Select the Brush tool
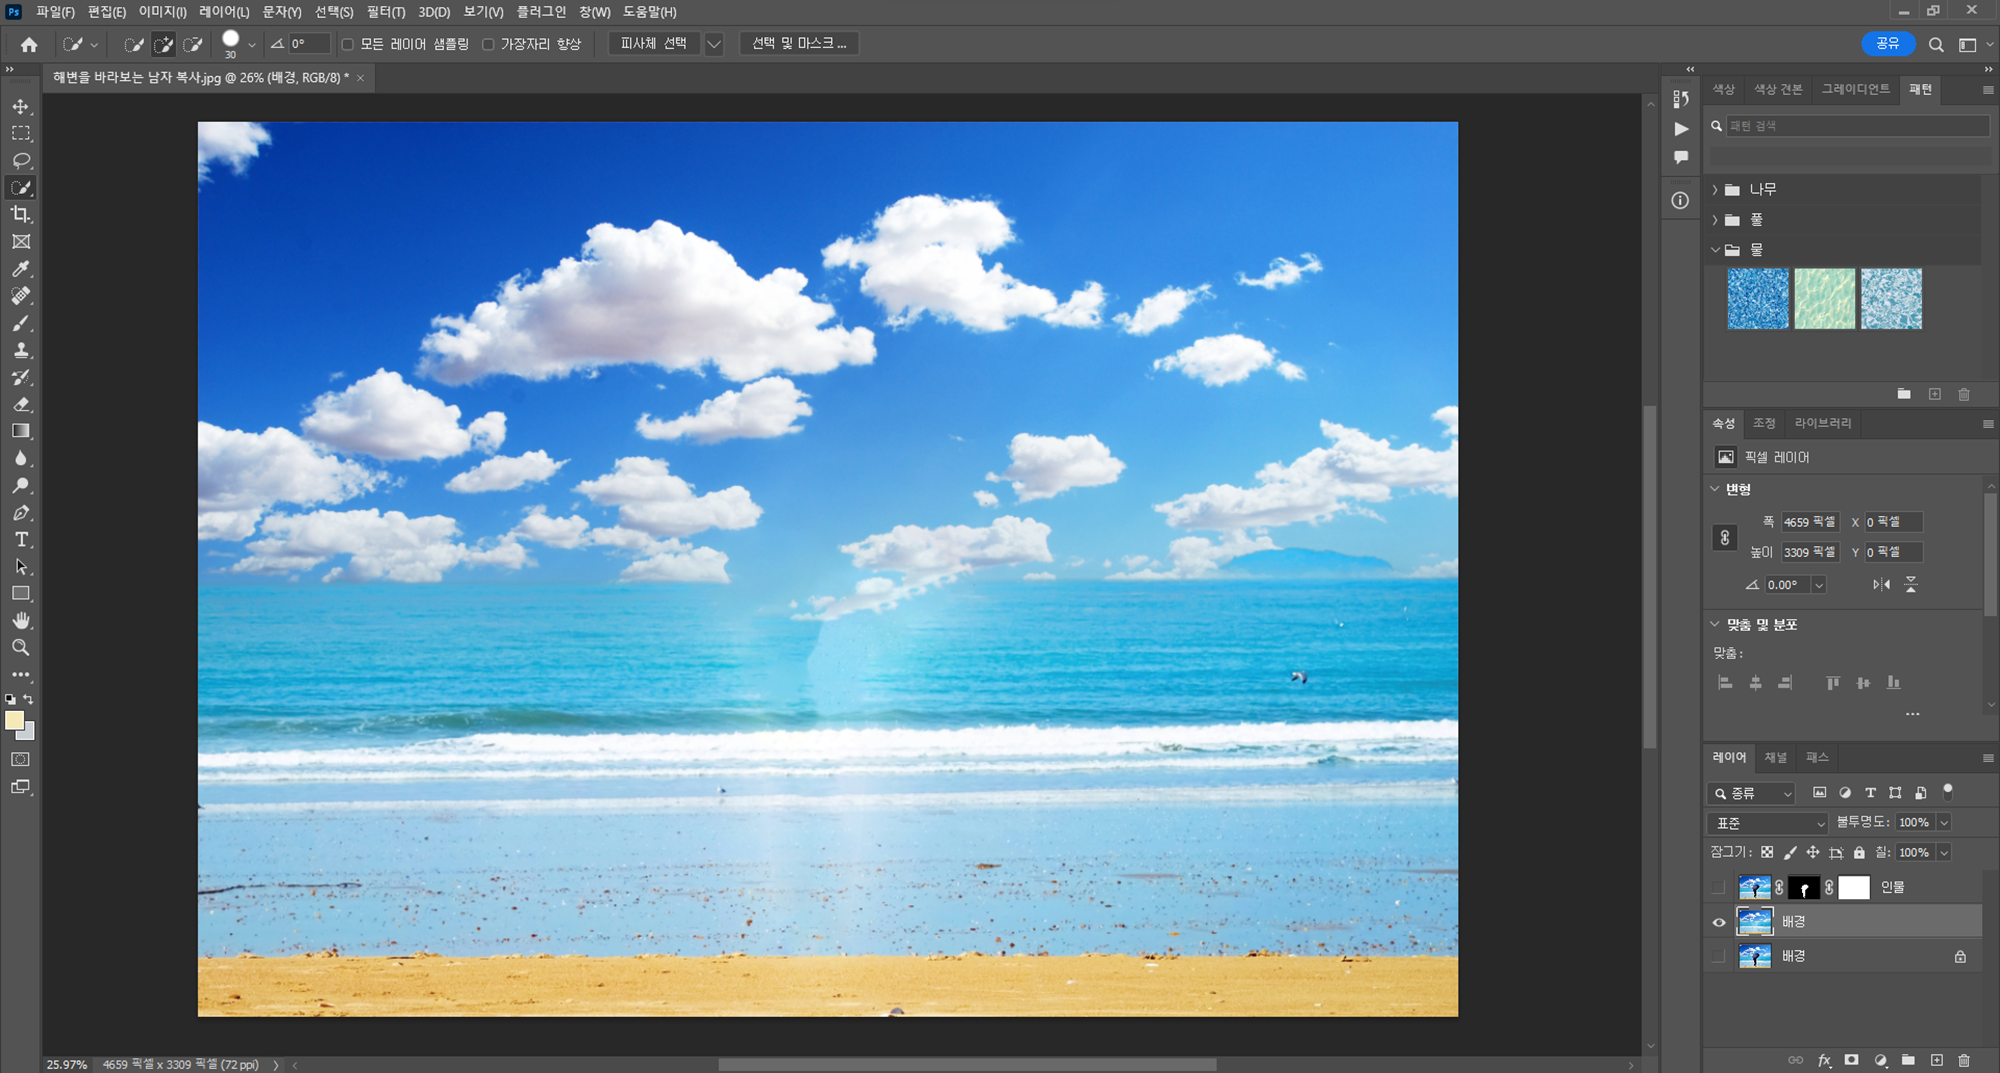 [21, 322]
